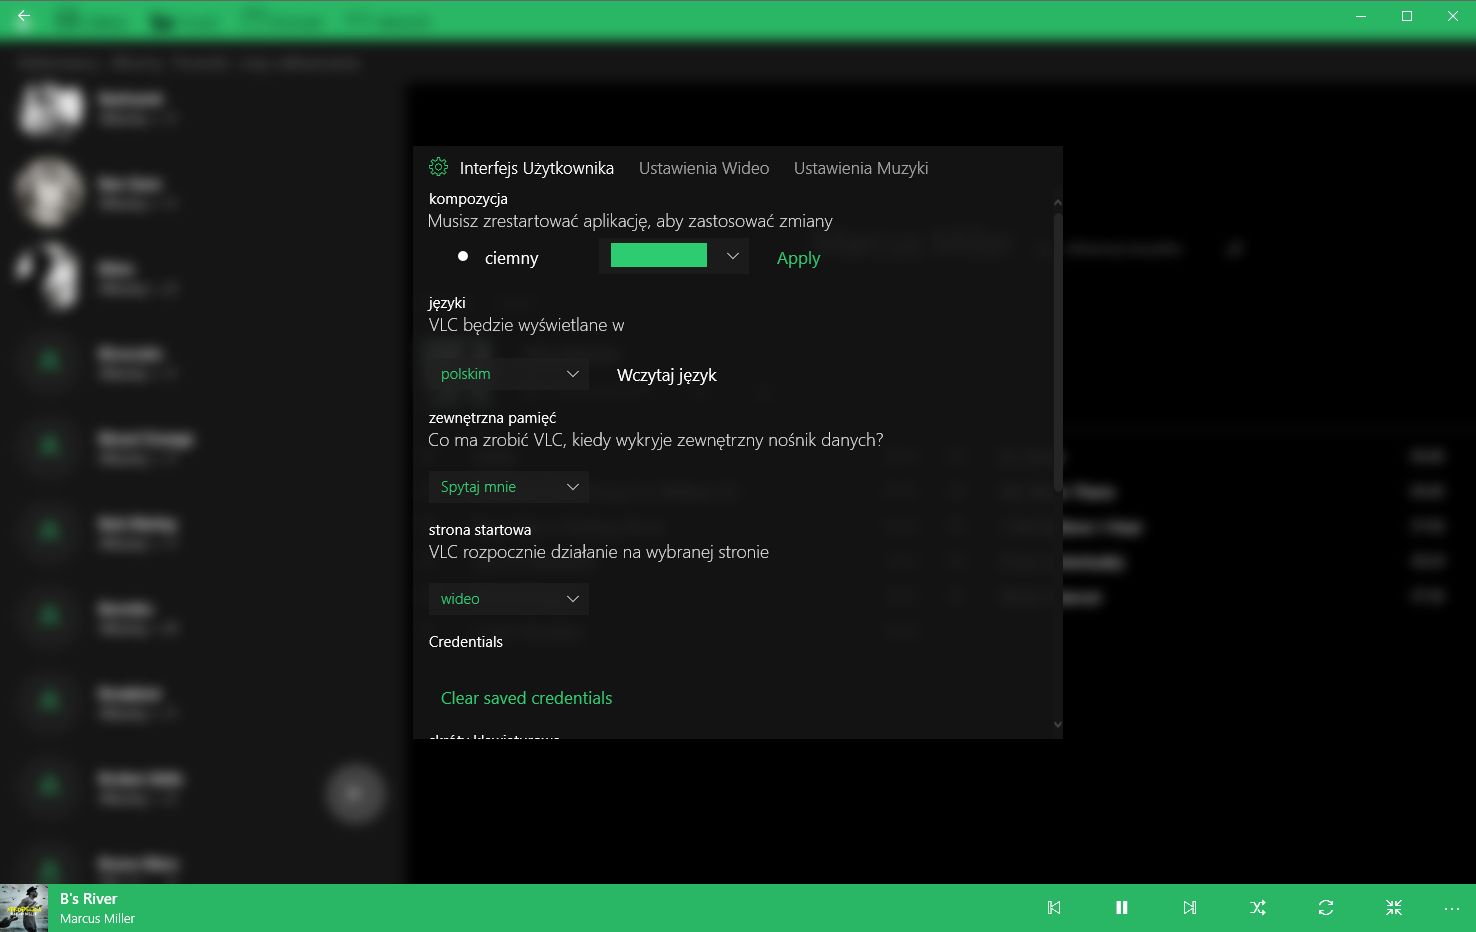Open the 'Spytaj mnie' external storage dropdown
1476x932 pixels.
[x=508, y=487]
